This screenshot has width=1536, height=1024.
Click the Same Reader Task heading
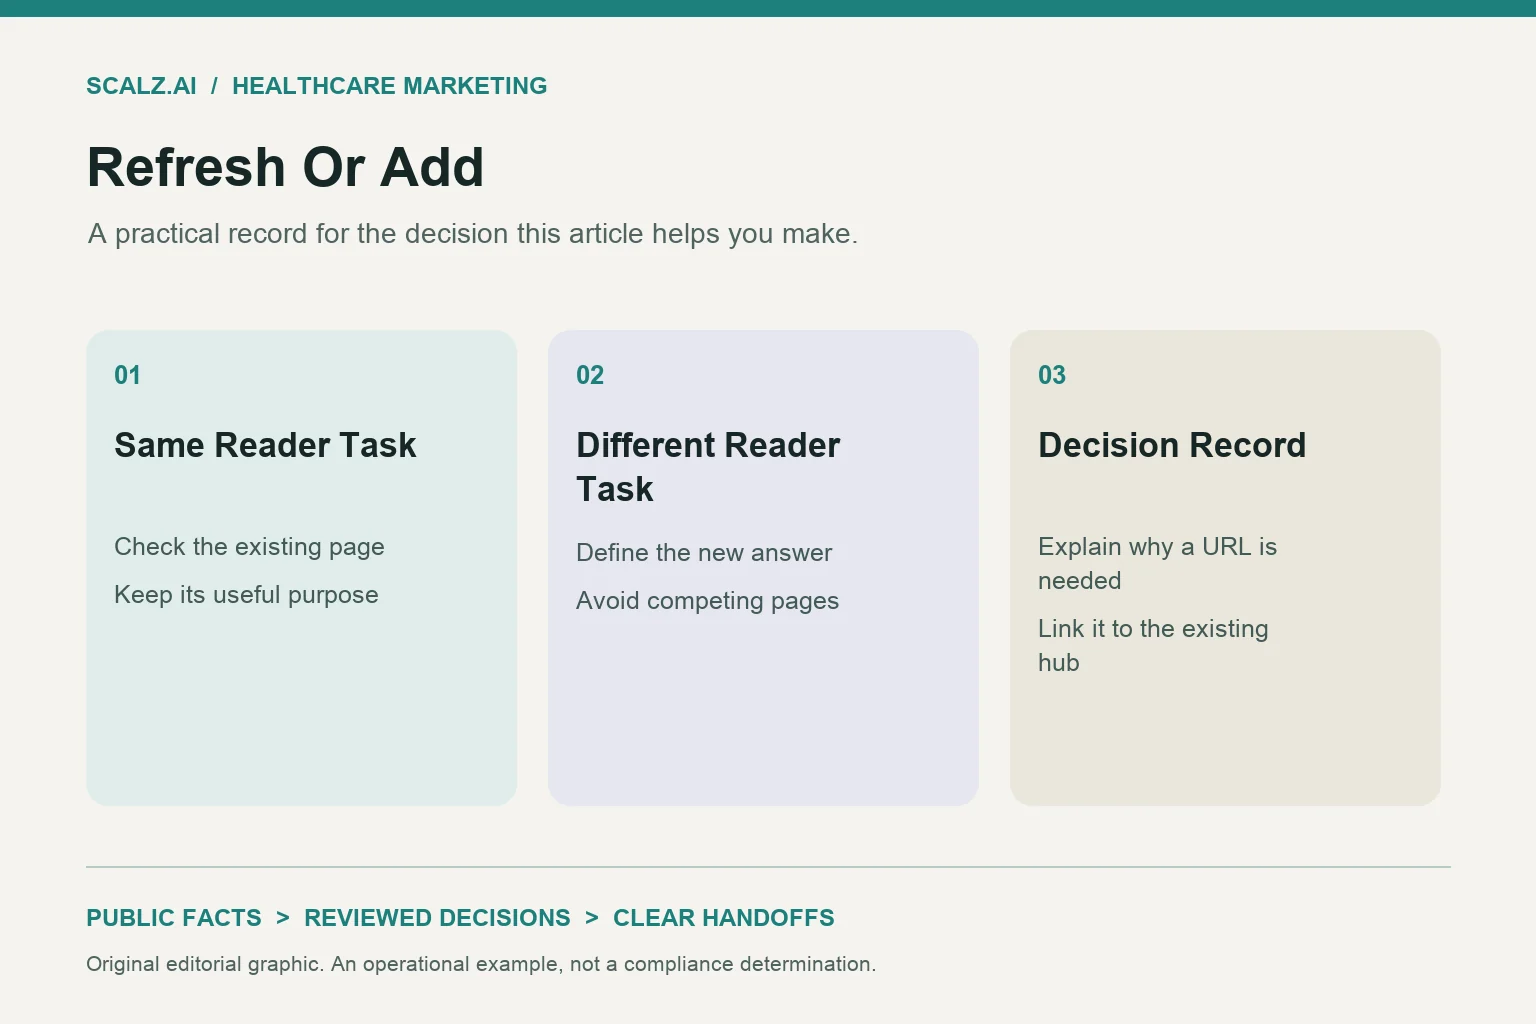click(265, 445)
